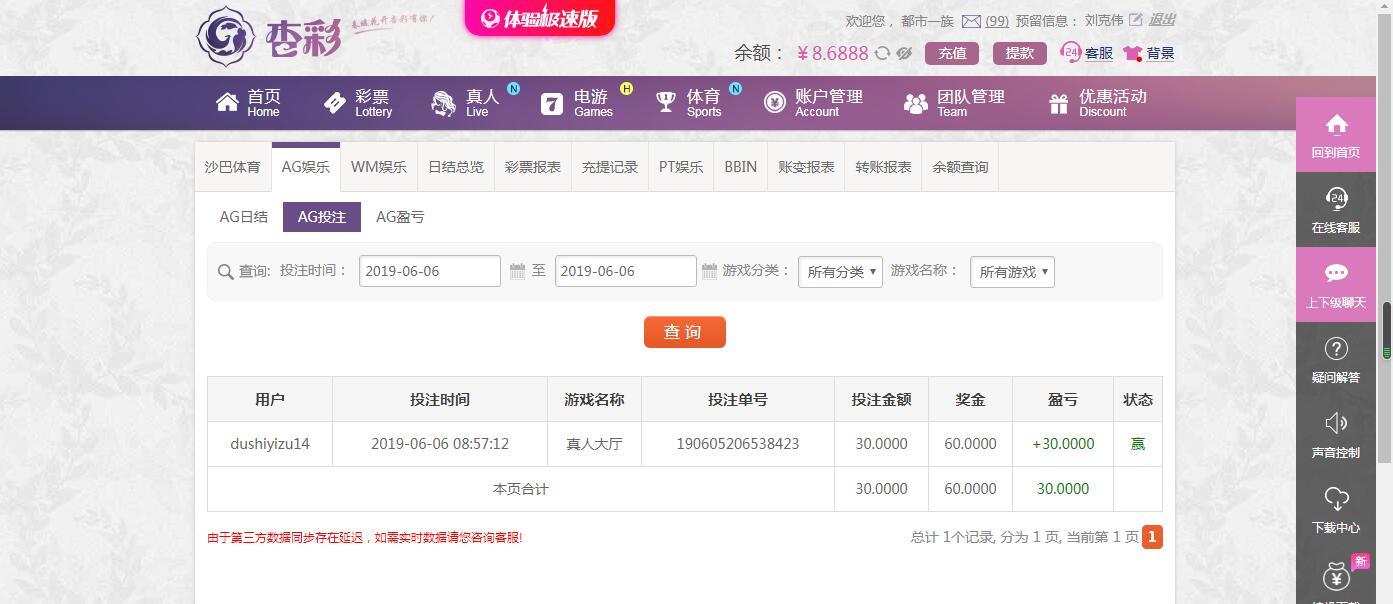The width and height of the screenshot is (1393, 604).
Task: Click the user cell dushiyizu14
Action: pyautogui.click(x=270, y=444)
